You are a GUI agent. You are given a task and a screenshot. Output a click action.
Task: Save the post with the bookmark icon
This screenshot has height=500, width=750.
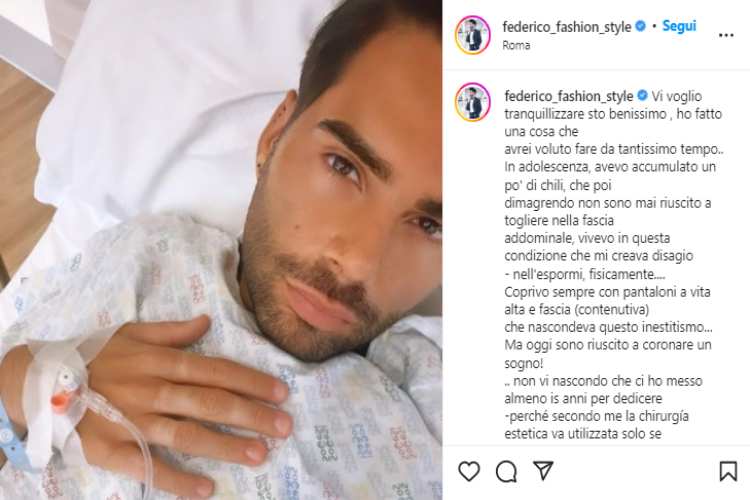coord(728,471)
